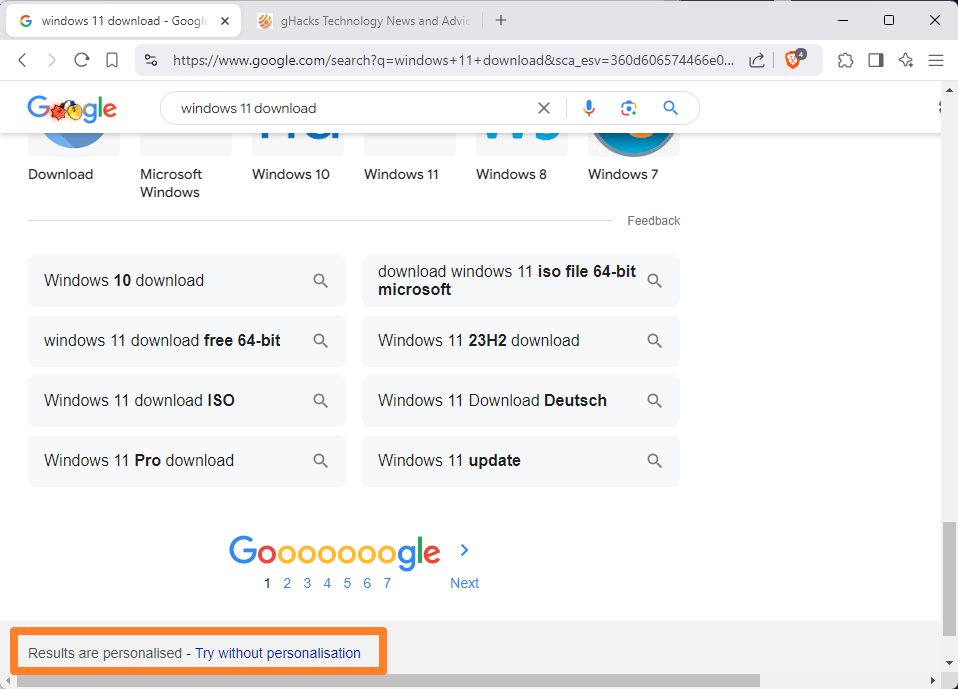The width and height of the screenshot is (958, 689).
Task: Click magnifier beside iso file 64-bit microsoft
Action: pos(654,280)
